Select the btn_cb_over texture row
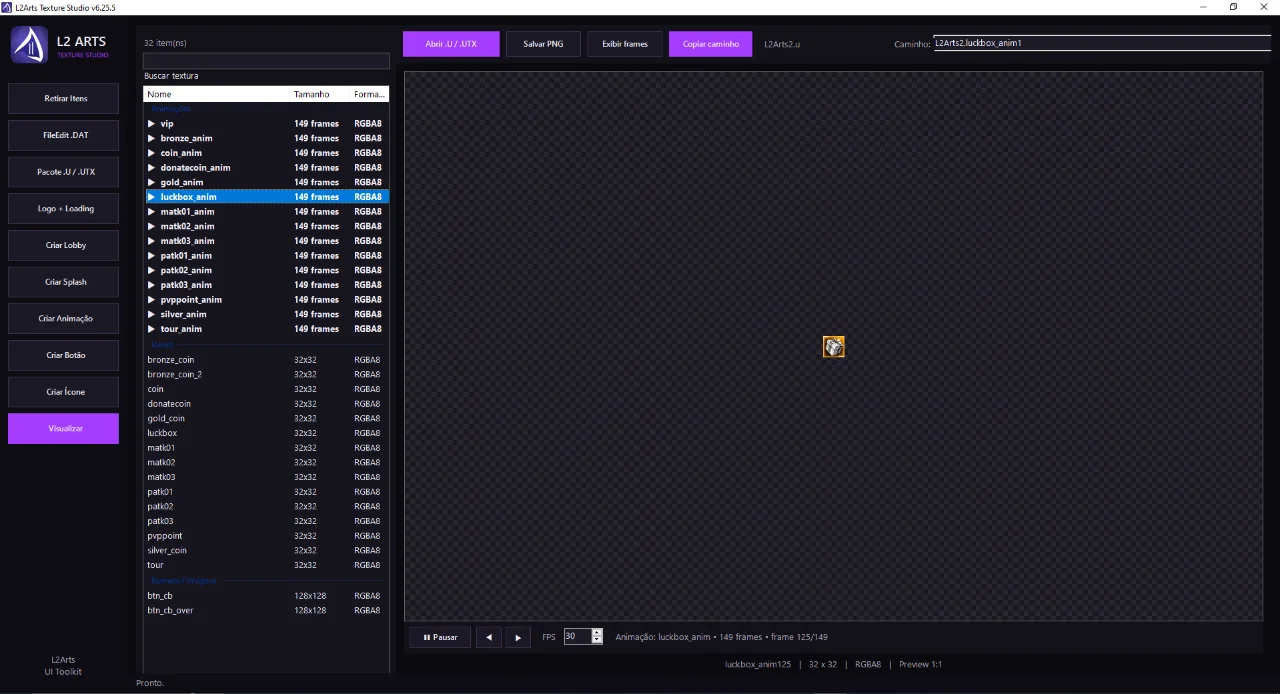This screenshot has height=694, width=1280. coord(266,610)
